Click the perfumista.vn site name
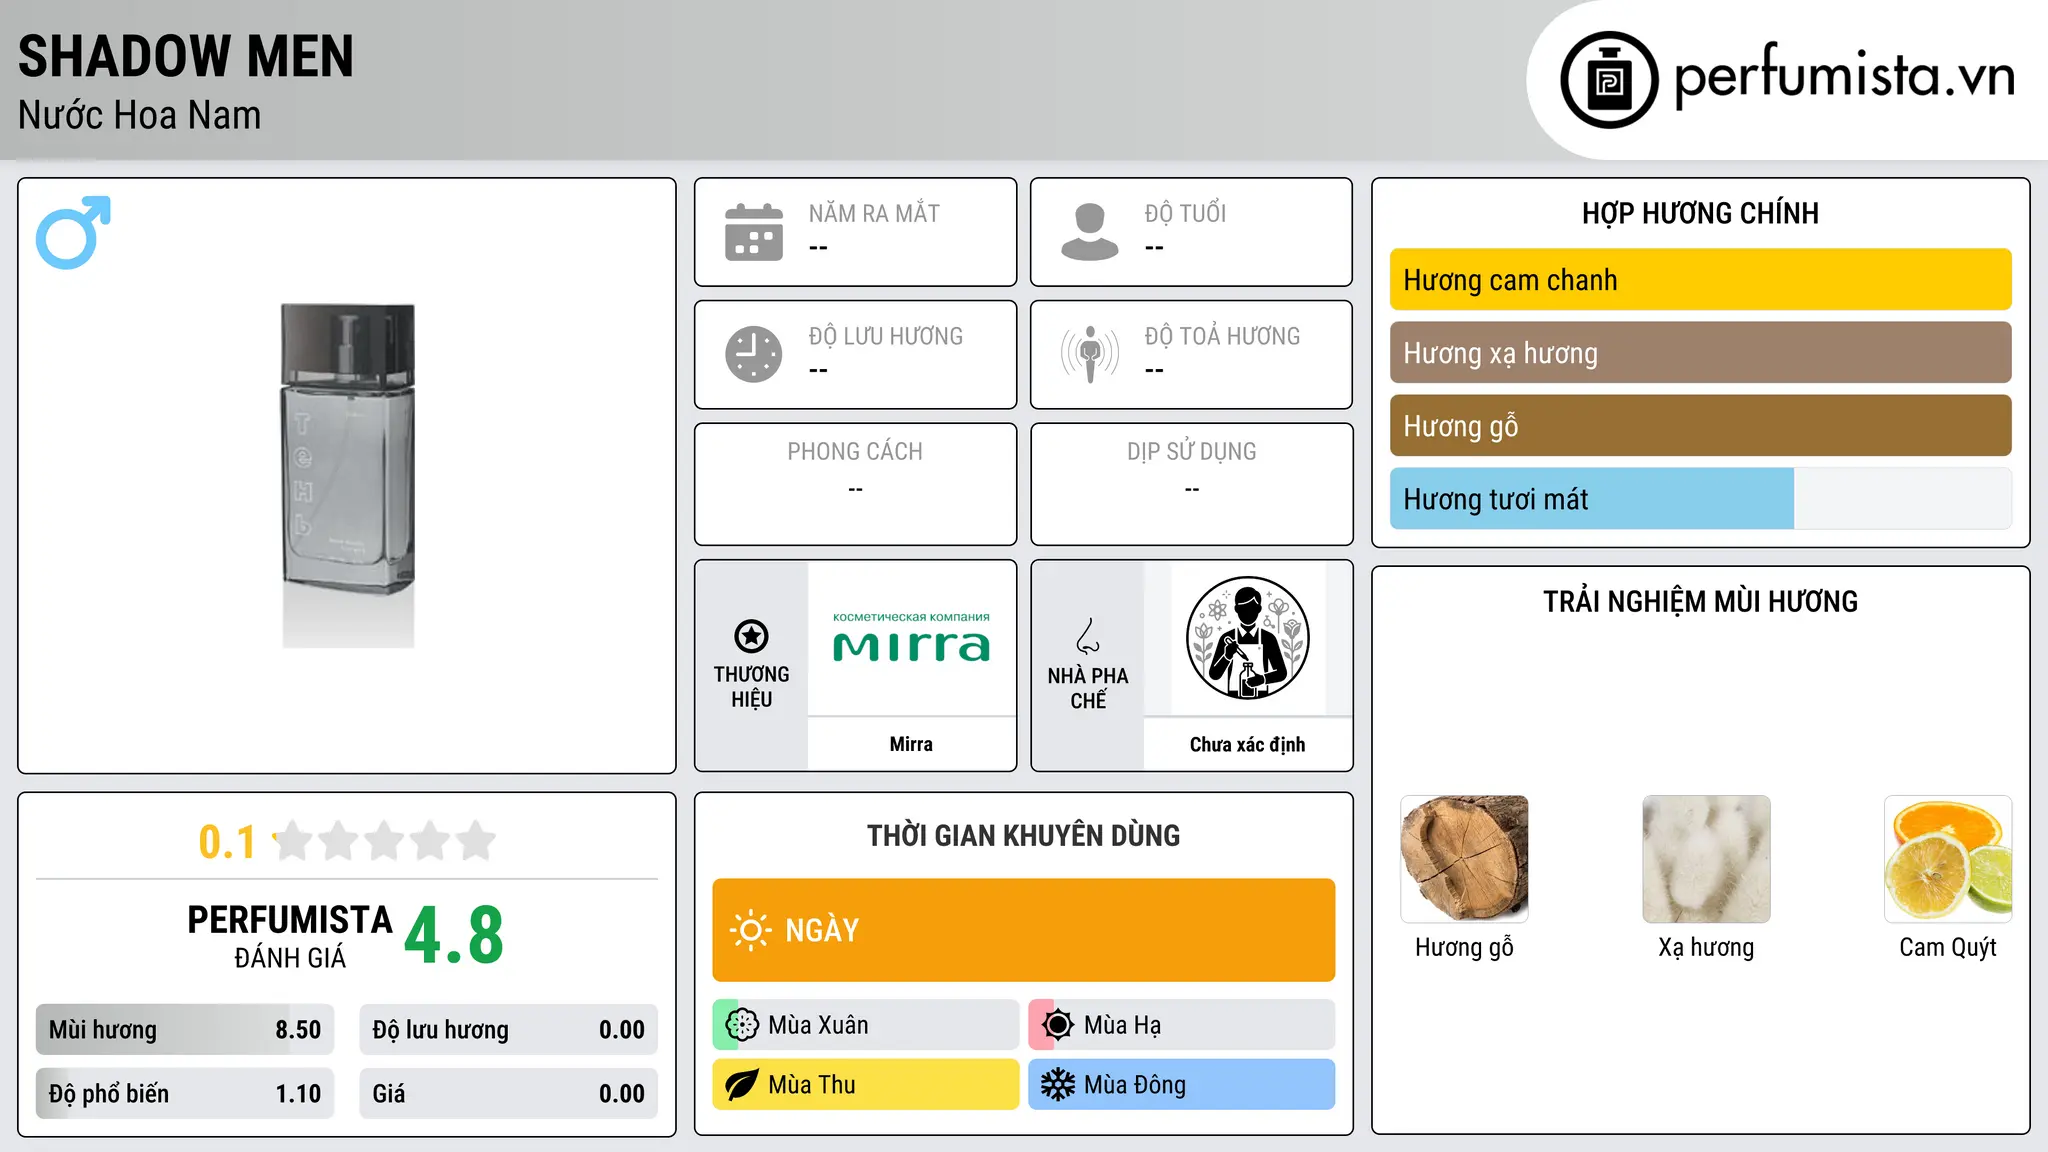 coord(1844,76)
